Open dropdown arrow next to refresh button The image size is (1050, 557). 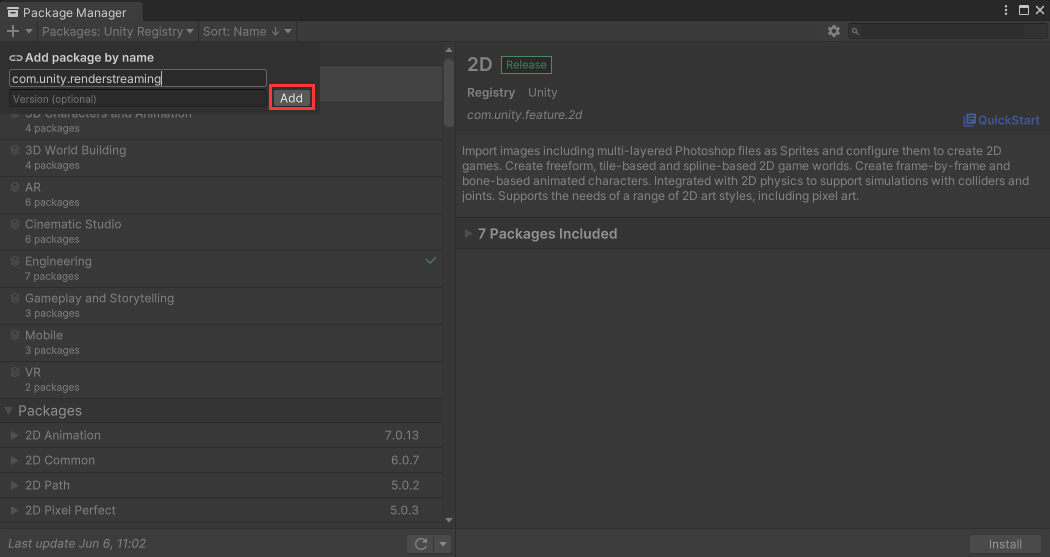pos(443,544)
